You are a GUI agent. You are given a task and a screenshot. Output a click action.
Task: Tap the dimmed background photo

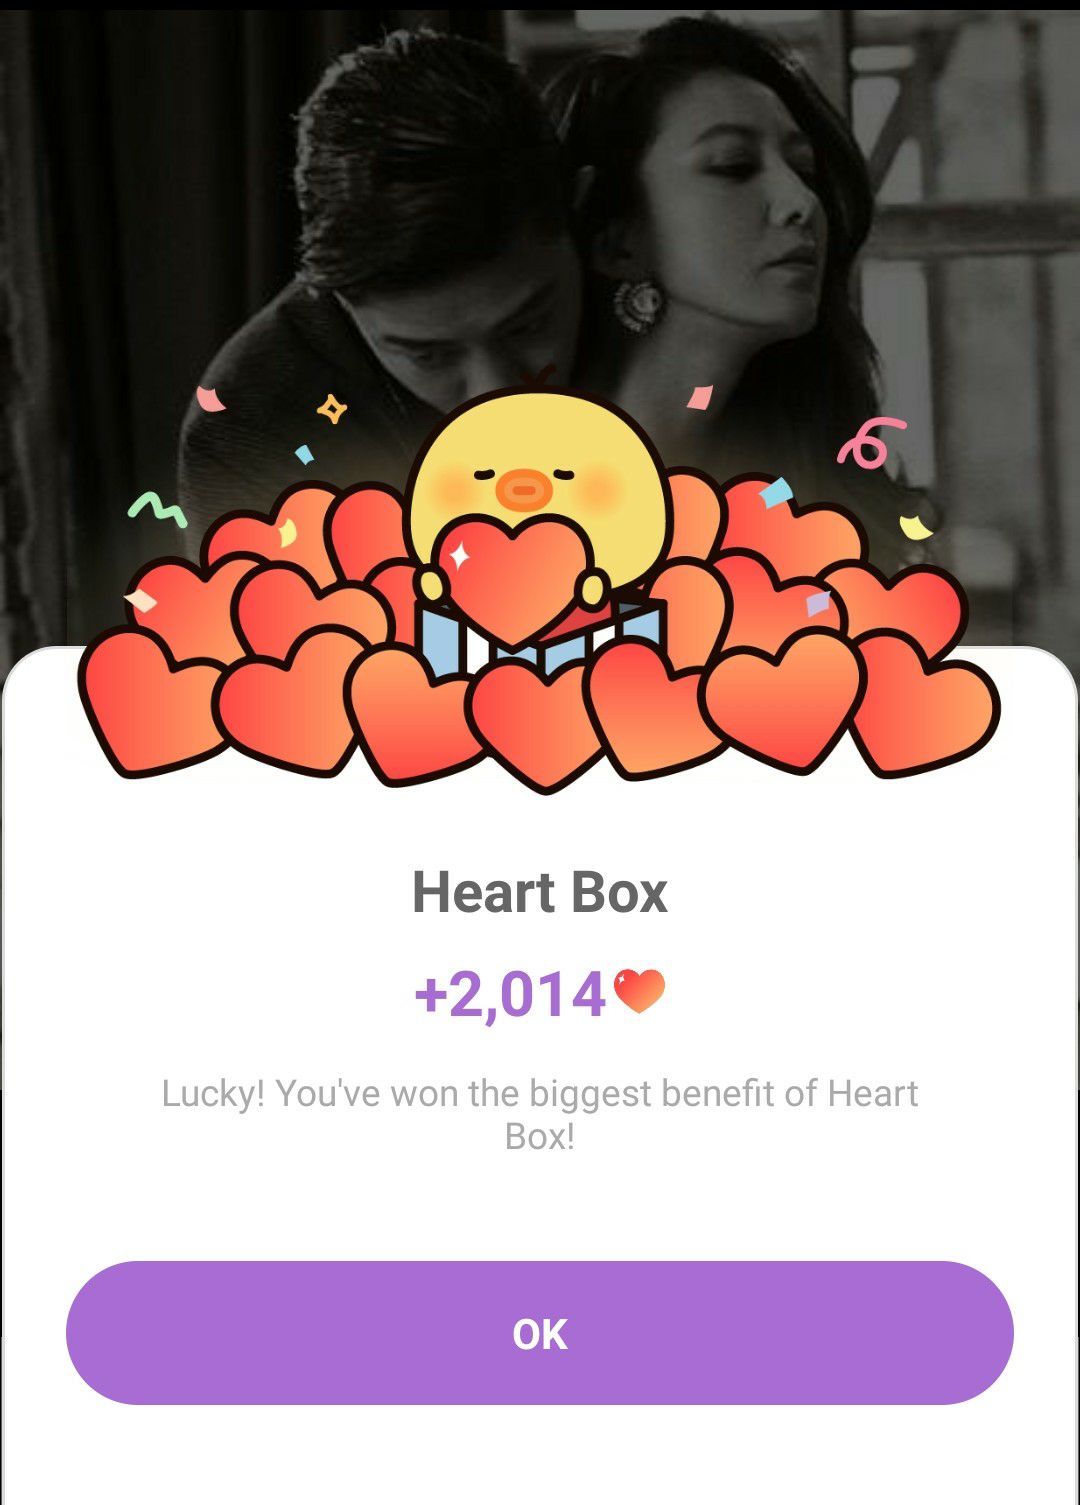[540, 200]
